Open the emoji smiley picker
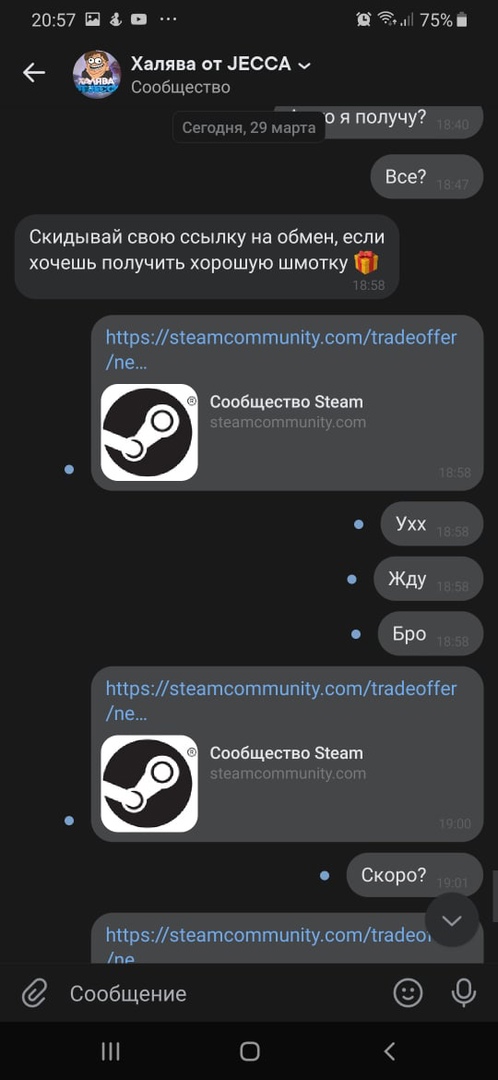 [x=408, y=993]
